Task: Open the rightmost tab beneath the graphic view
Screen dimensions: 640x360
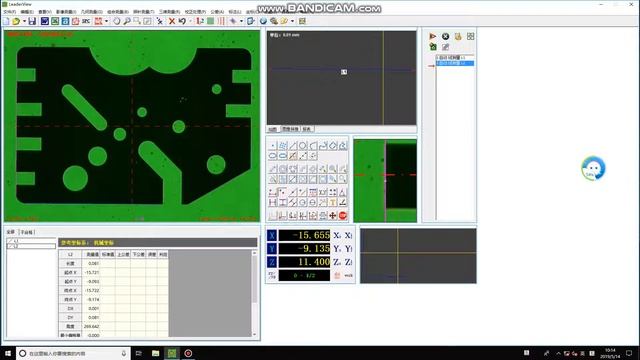Action: pyautogui.click(x=307, y=129)
